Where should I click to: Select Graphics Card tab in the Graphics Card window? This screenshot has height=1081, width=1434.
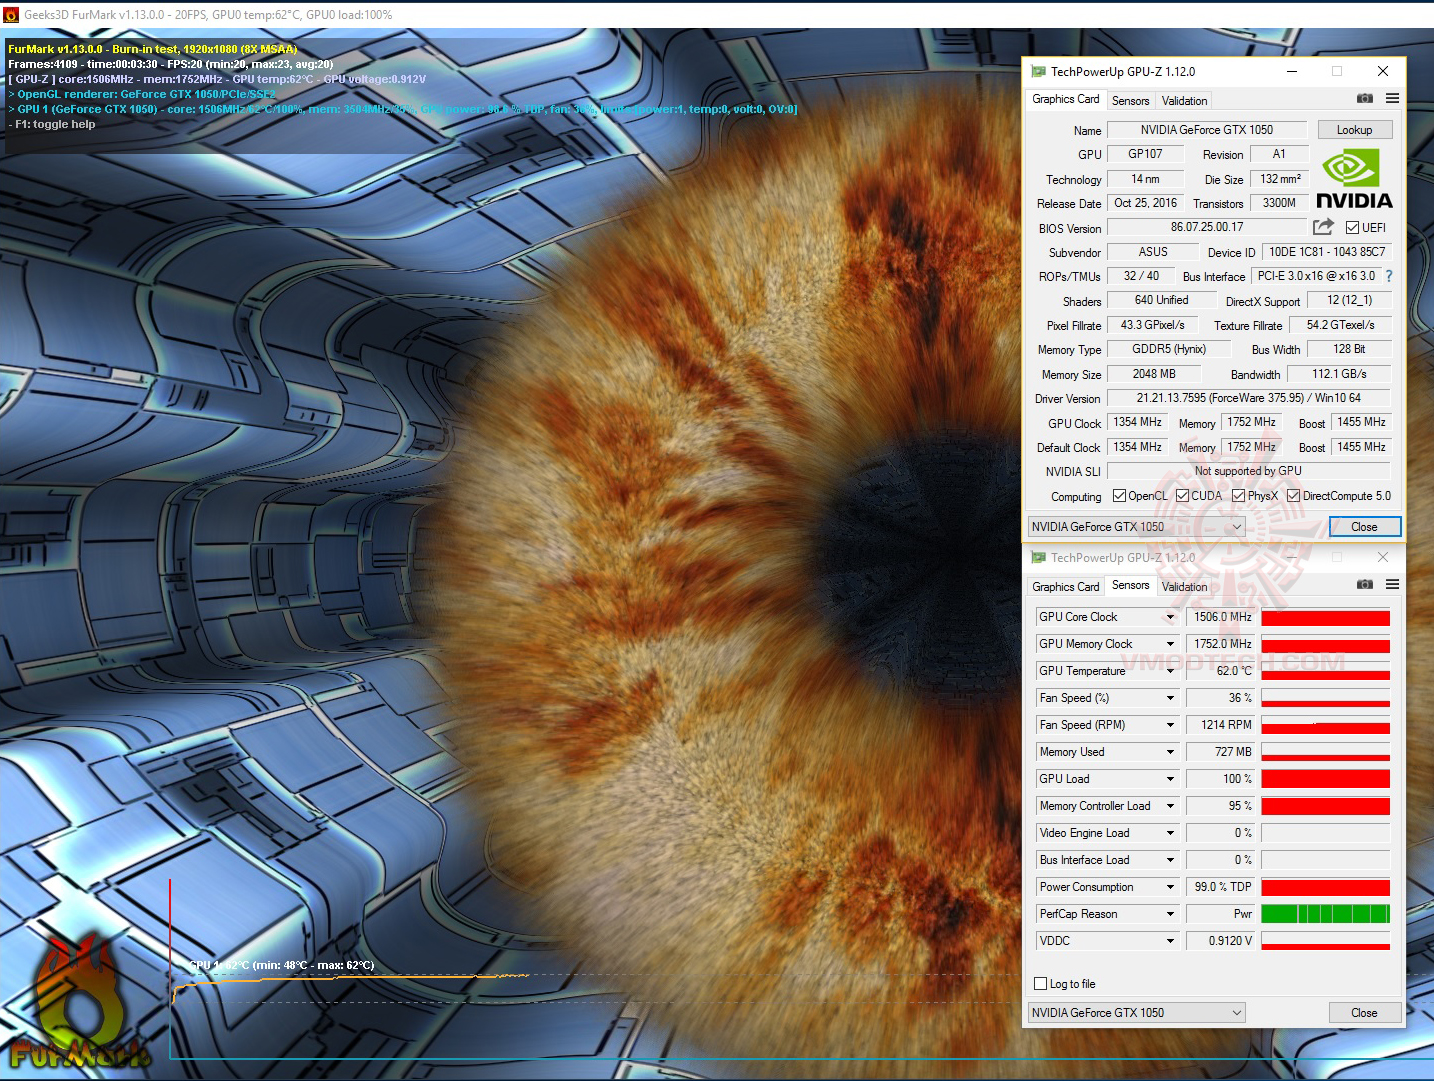coord(1066,99)
